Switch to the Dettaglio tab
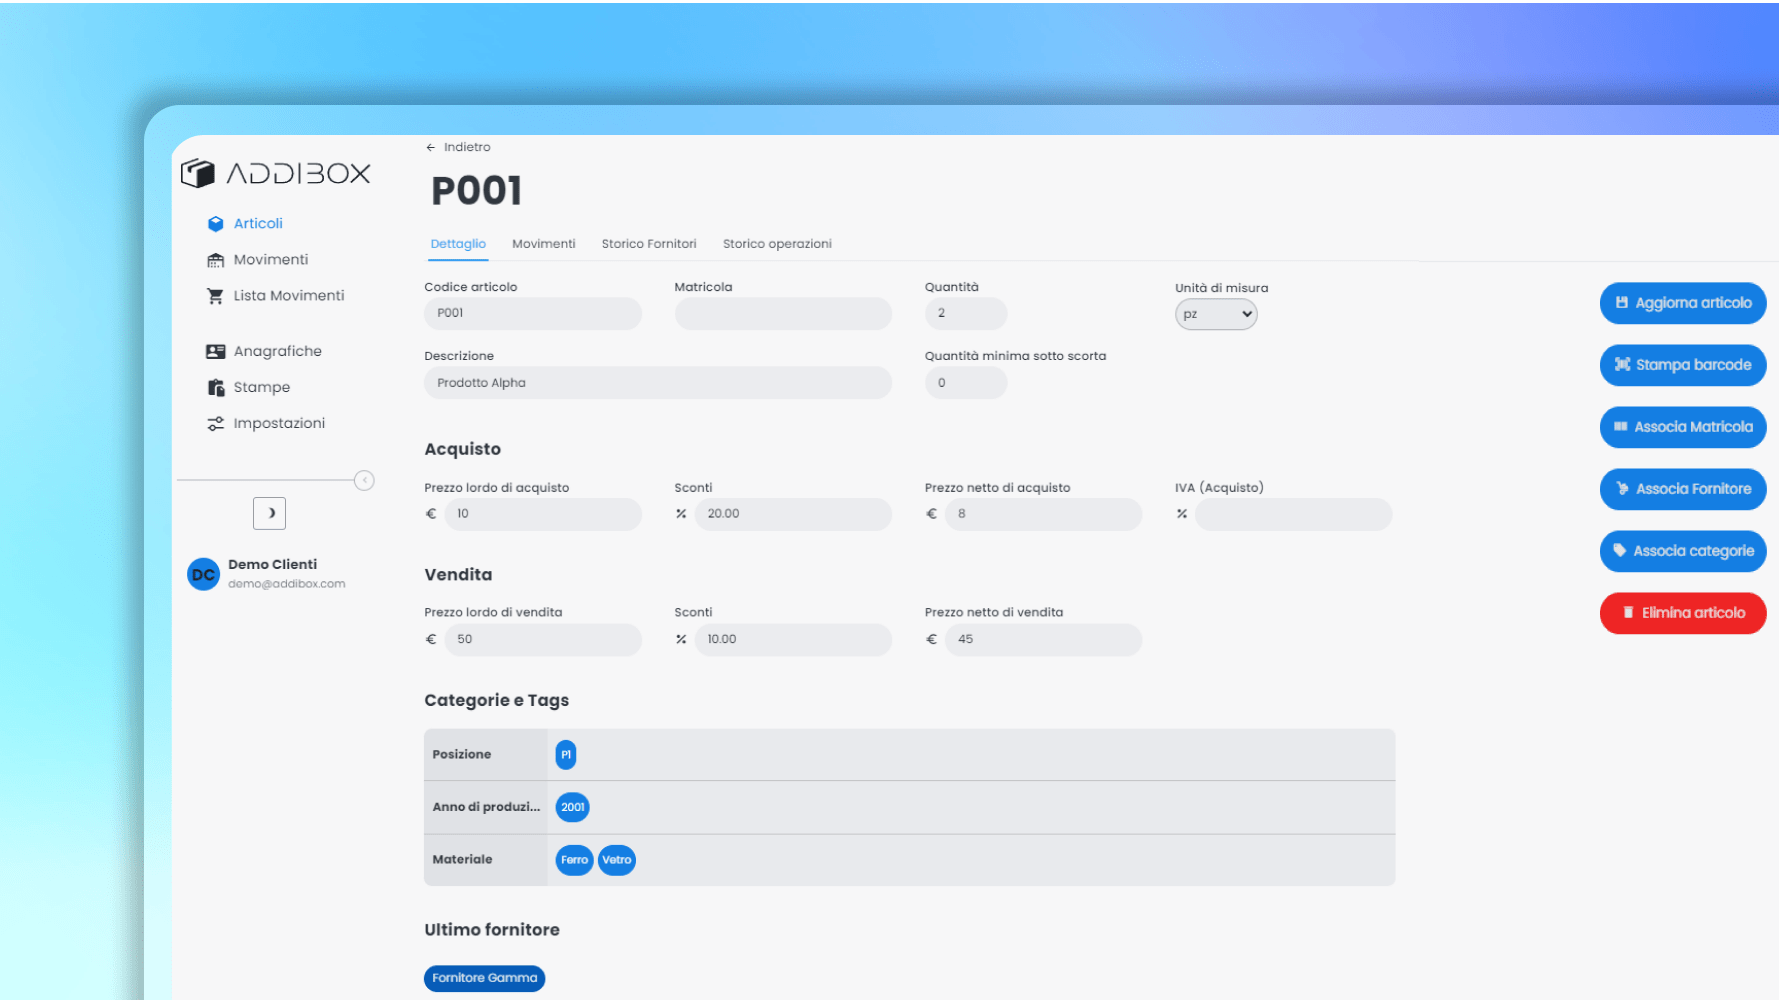 [x=458, y=244]
